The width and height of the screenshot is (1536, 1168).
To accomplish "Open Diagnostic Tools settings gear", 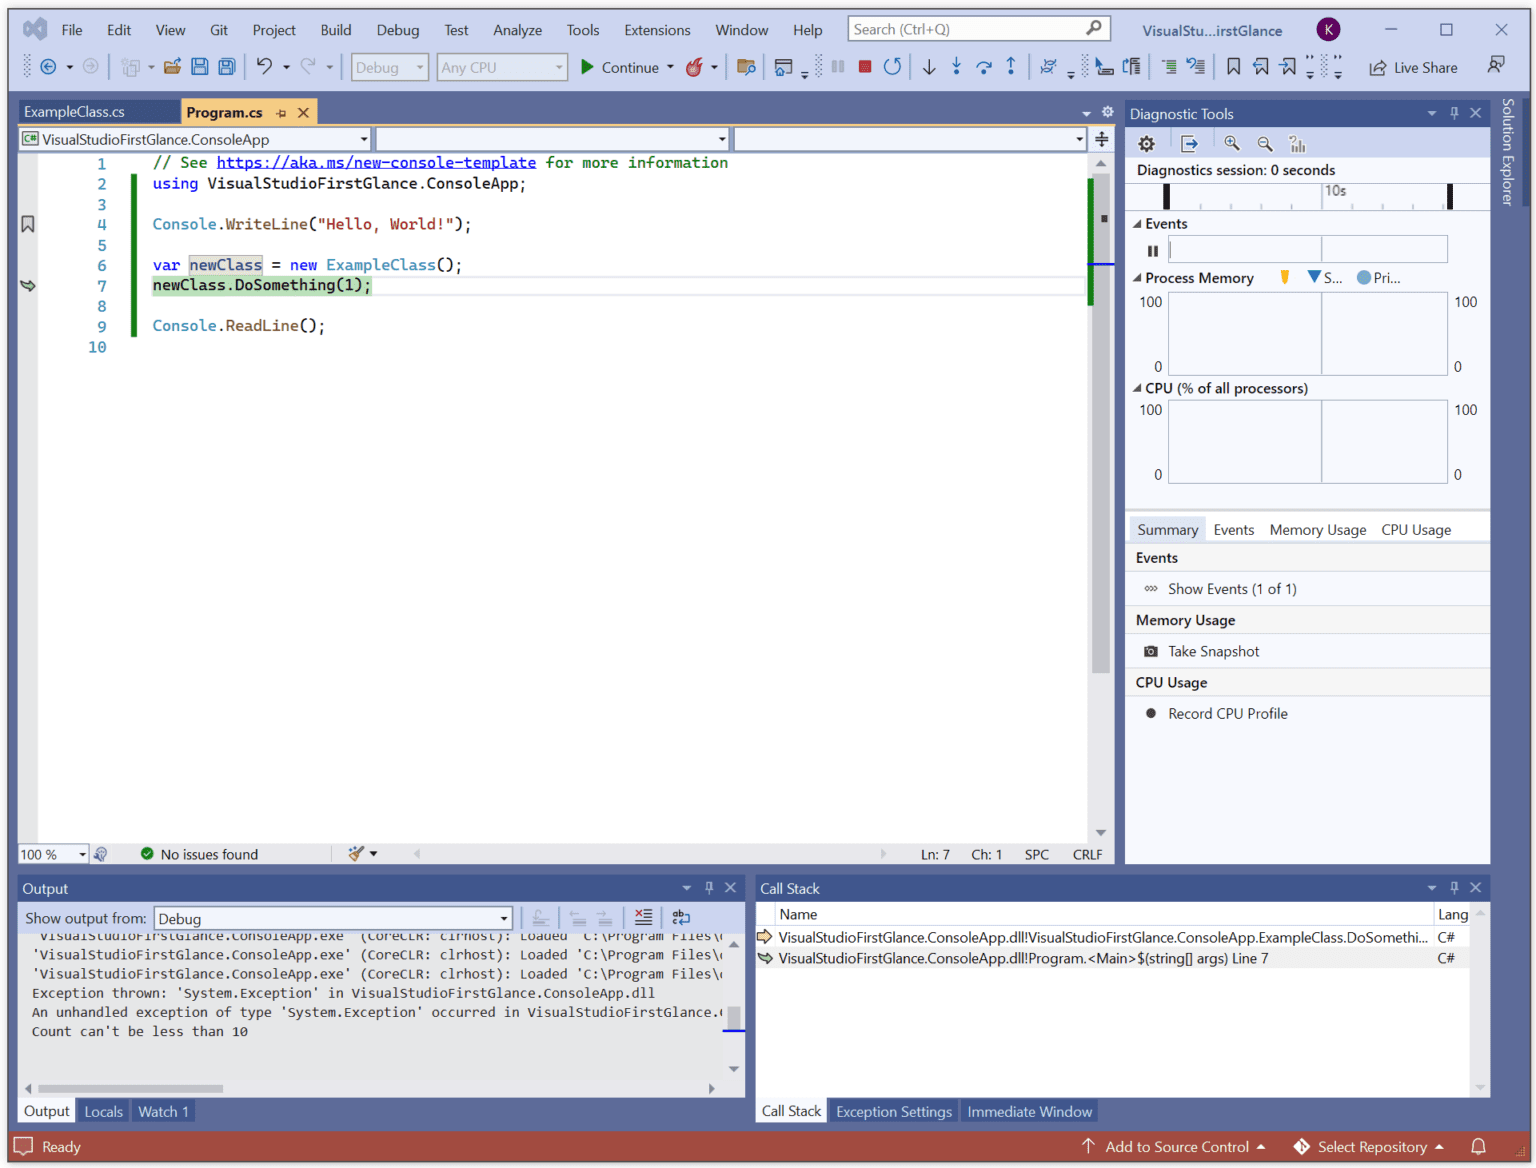I will click(1146, 142).
